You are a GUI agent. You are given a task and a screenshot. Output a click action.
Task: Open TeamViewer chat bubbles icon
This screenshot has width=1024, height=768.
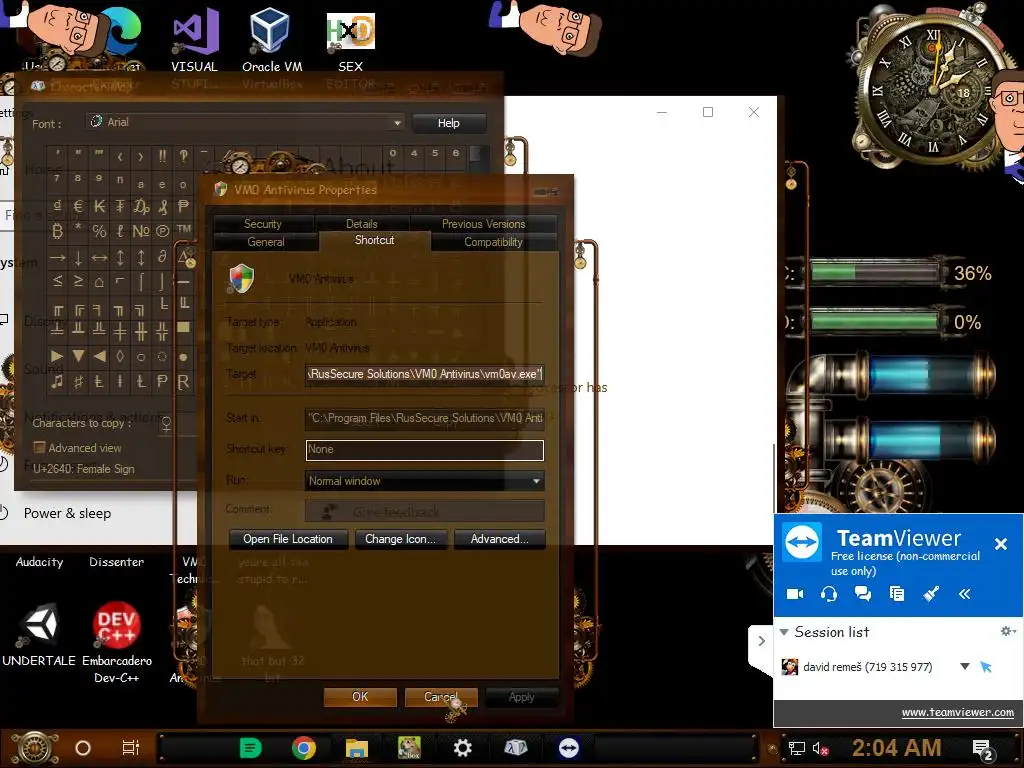coord(863,594)
